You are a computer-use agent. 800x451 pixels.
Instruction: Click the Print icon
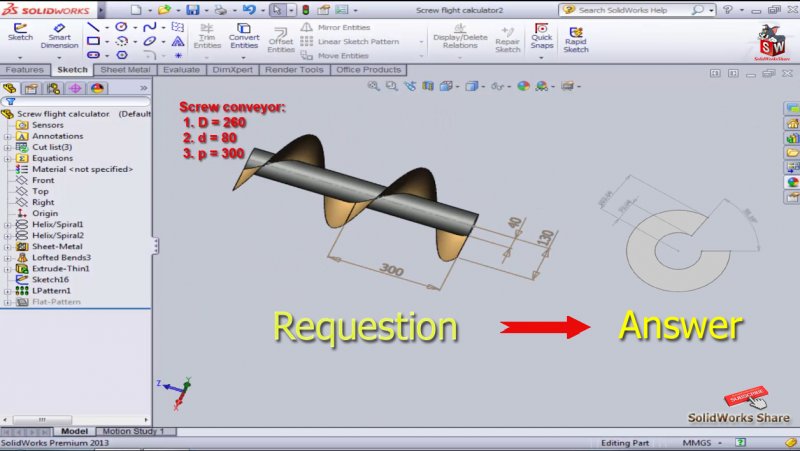point(220,10)
